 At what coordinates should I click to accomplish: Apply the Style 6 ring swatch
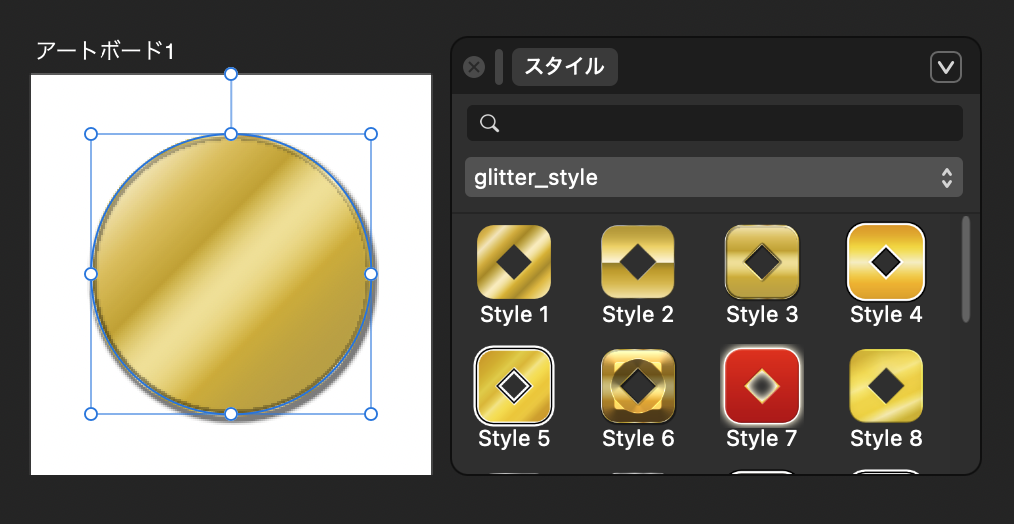(x=637, y=386)
